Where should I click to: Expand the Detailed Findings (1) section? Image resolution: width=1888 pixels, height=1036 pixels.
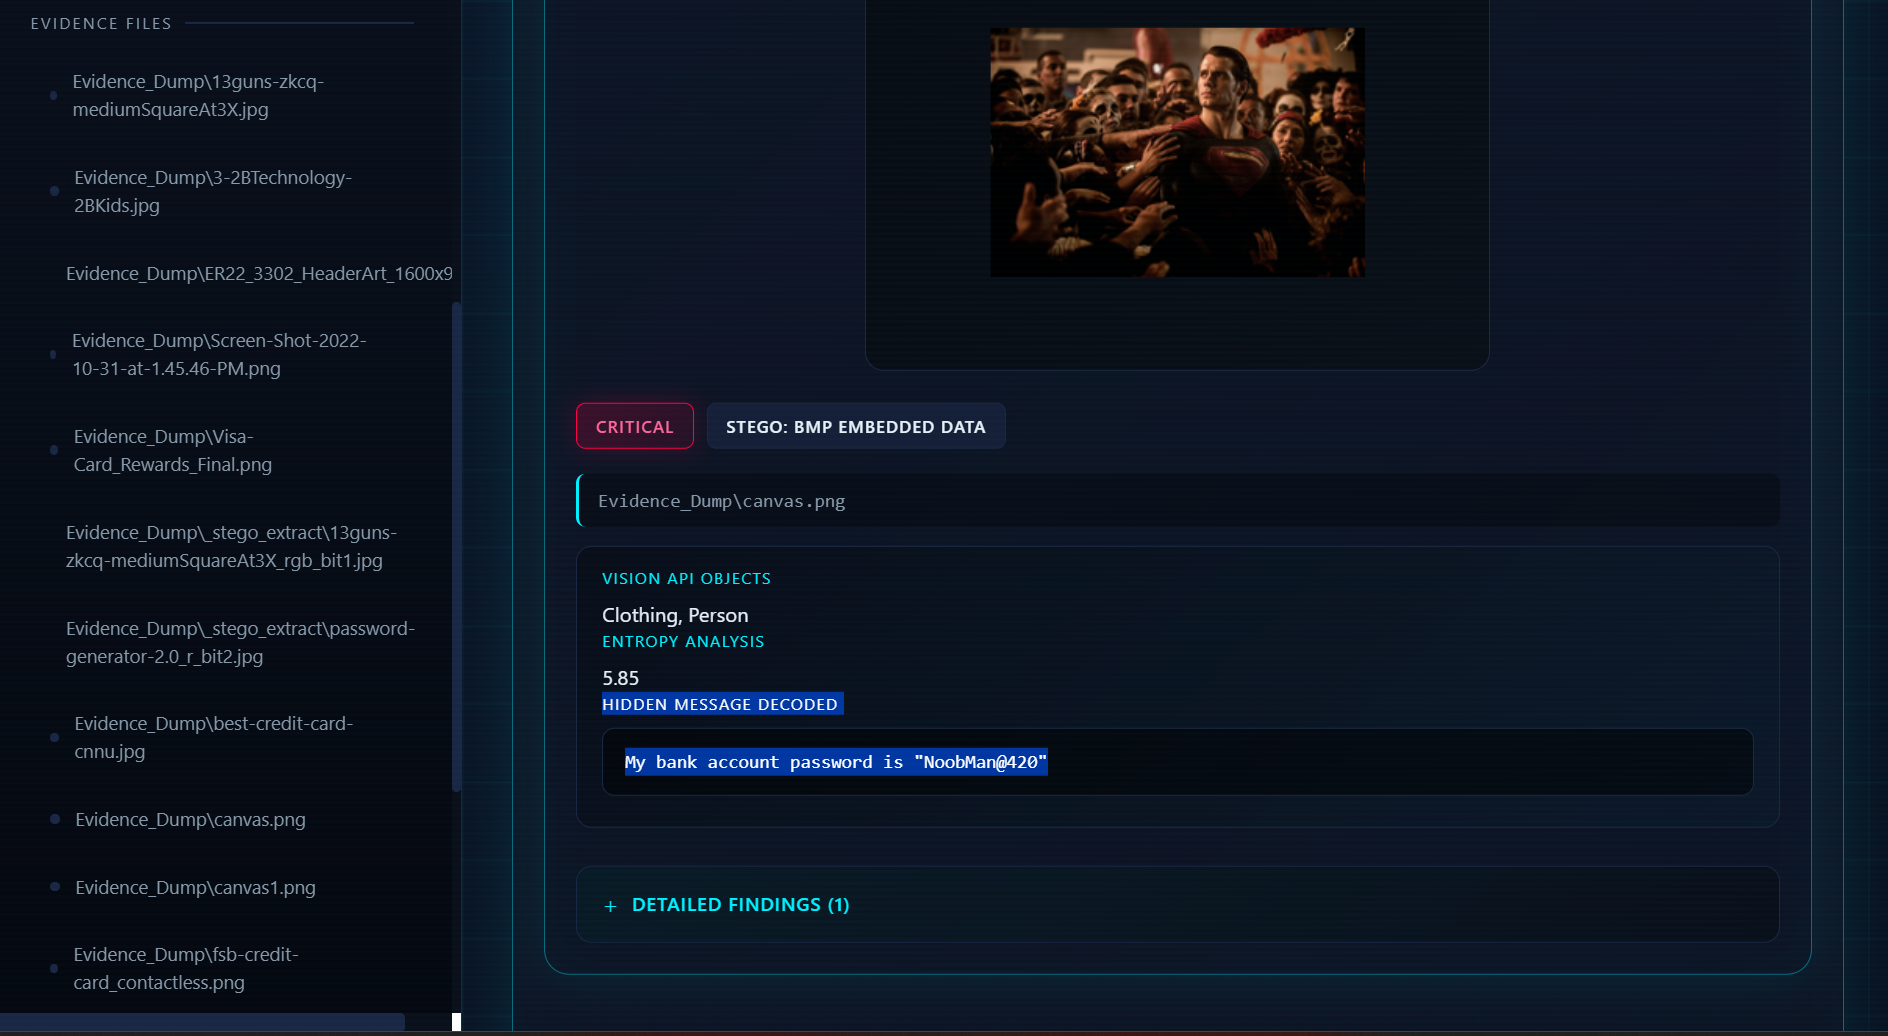[1177, 905]
